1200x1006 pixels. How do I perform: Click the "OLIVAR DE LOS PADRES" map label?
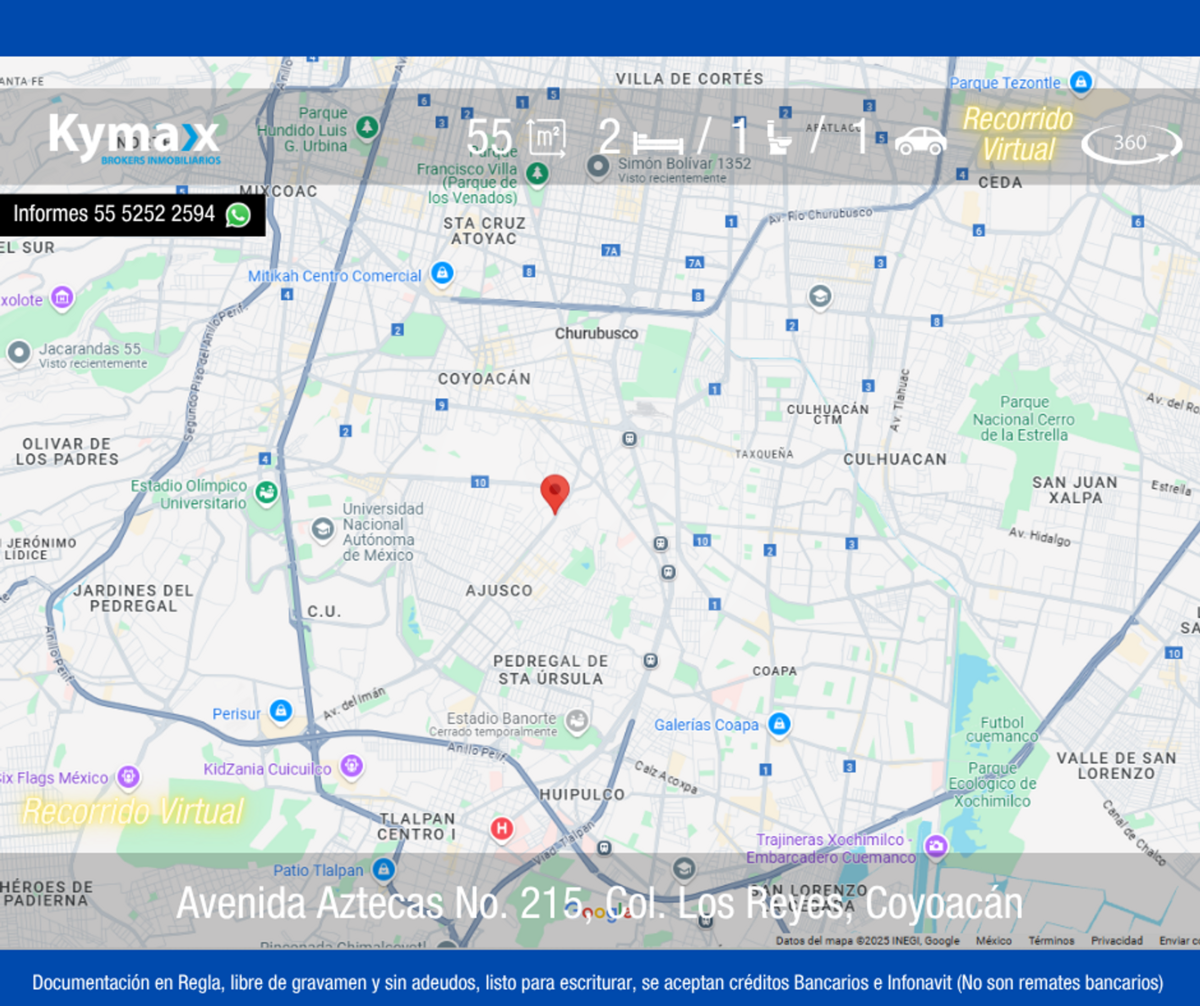(67, 451)
